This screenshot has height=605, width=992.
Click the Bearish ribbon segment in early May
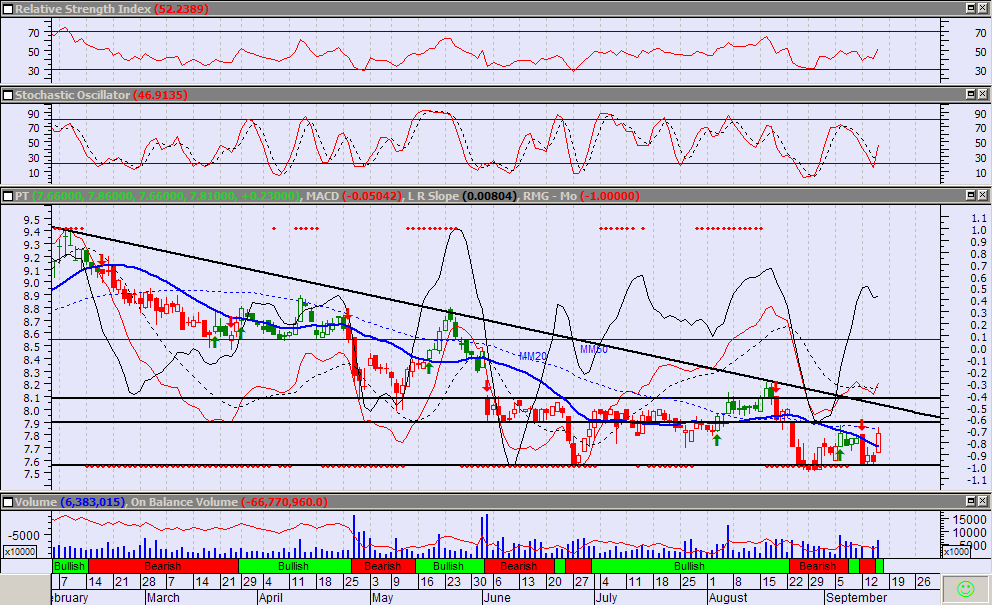tap(383, 566)
